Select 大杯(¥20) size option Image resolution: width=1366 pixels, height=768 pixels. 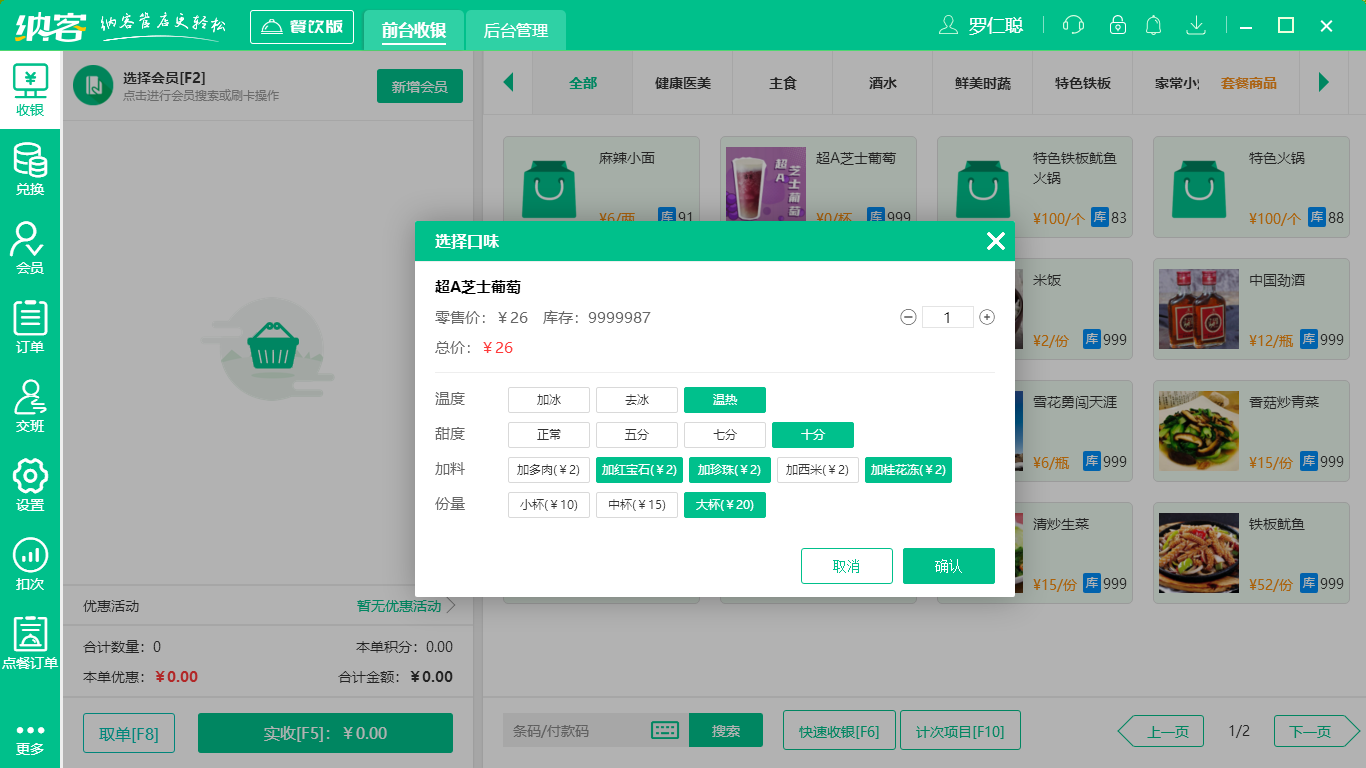(725, 505)
